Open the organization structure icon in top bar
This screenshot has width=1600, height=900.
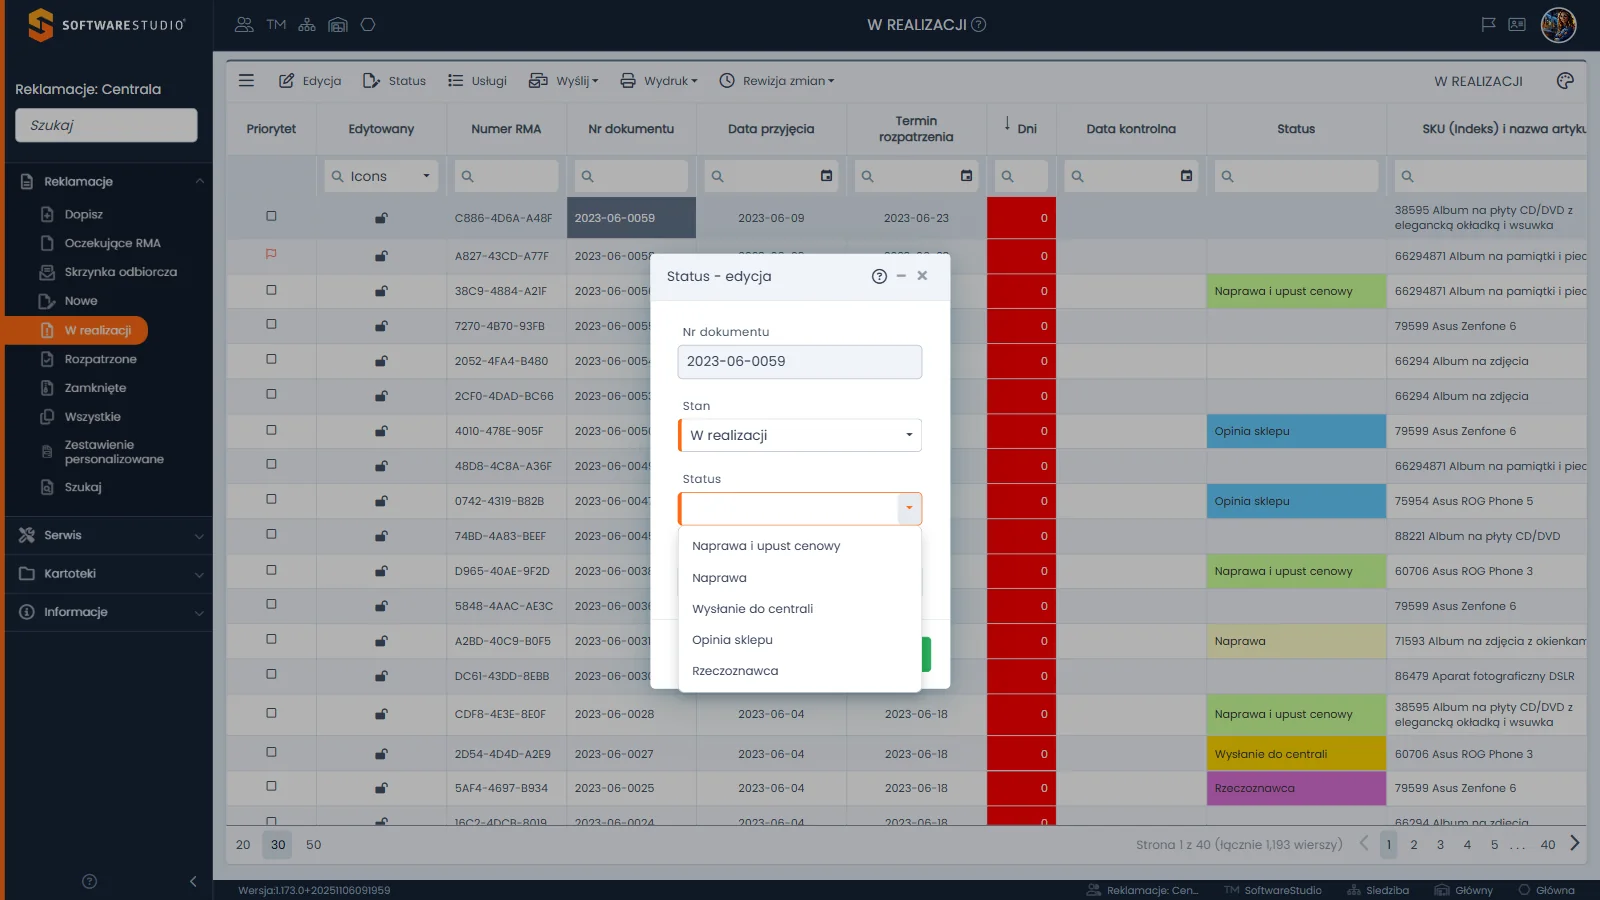pos(307,25)
